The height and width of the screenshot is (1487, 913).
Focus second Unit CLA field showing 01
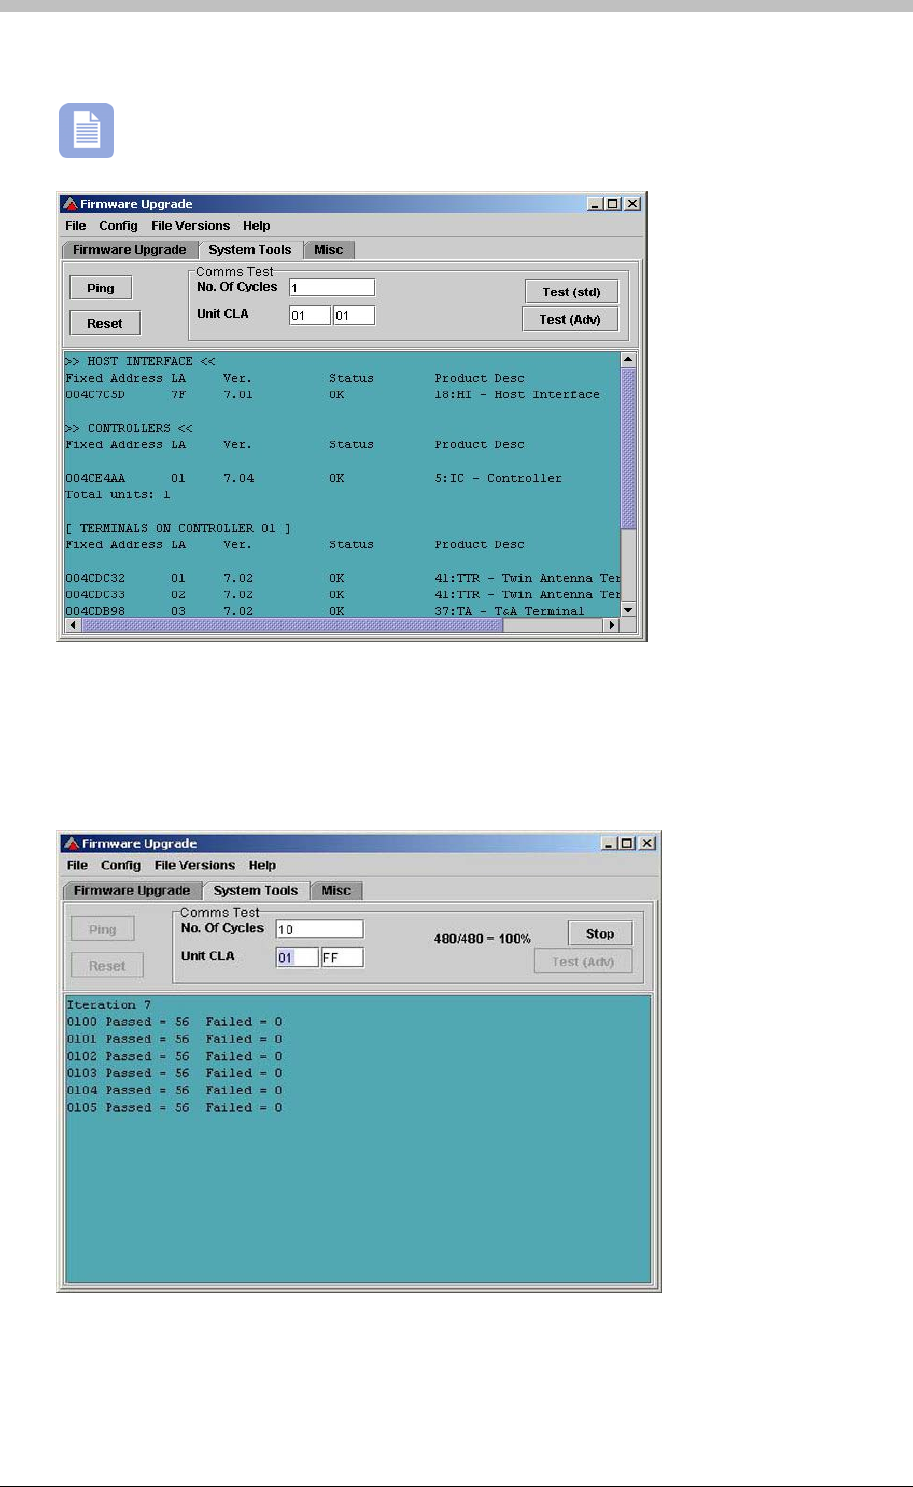pos(354,316)
